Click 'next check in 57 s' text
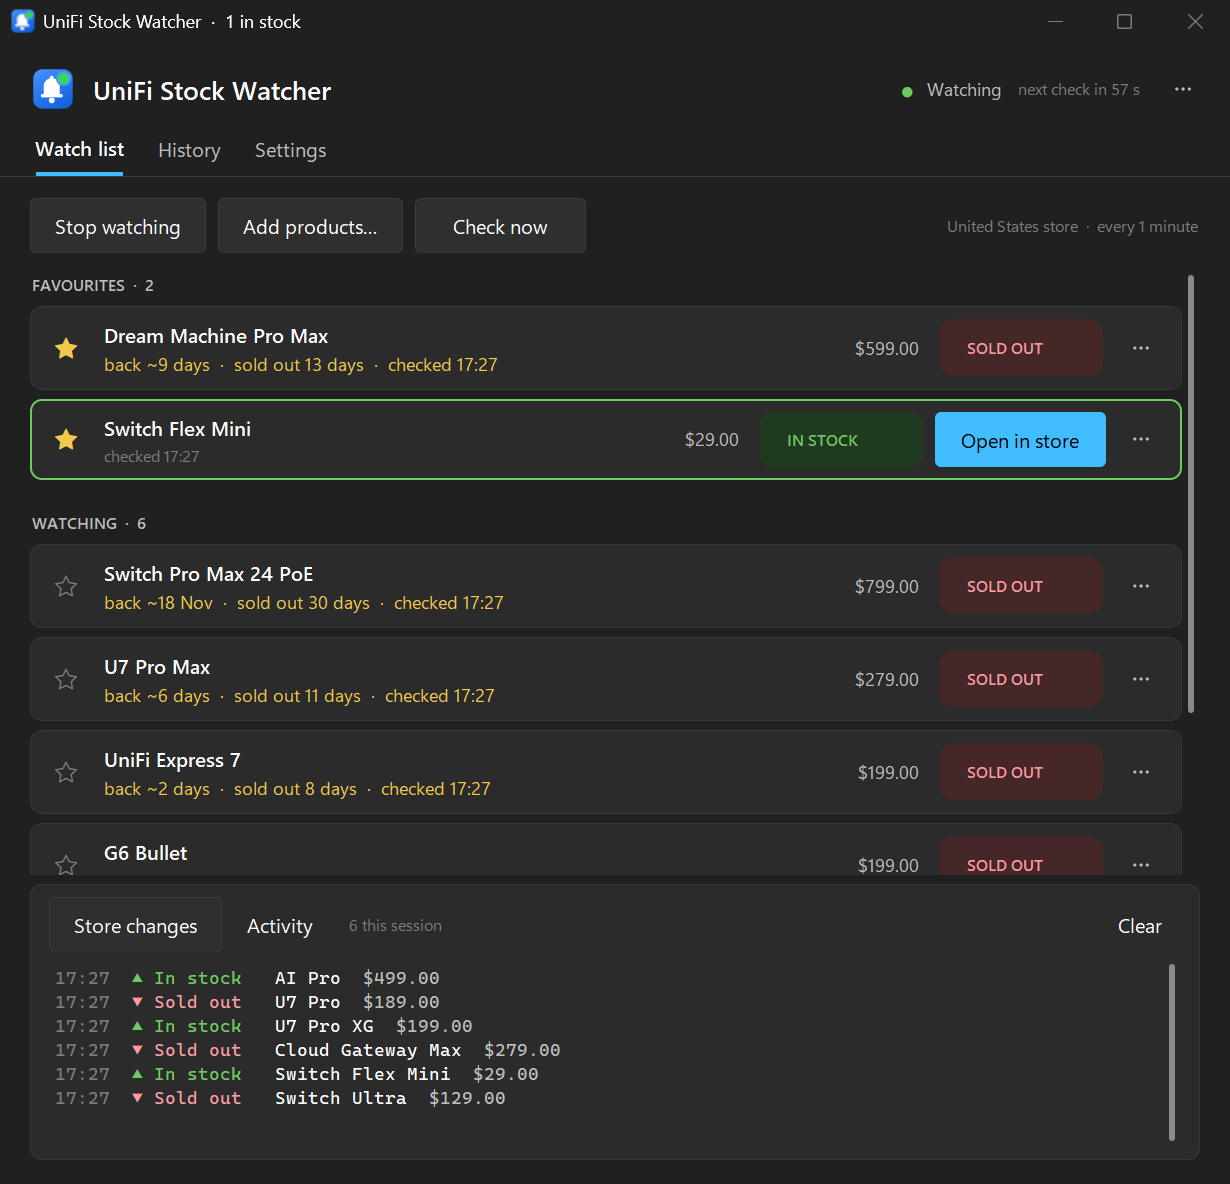This screenshot has width=1230, height=1184. (x=1079, y=90)
